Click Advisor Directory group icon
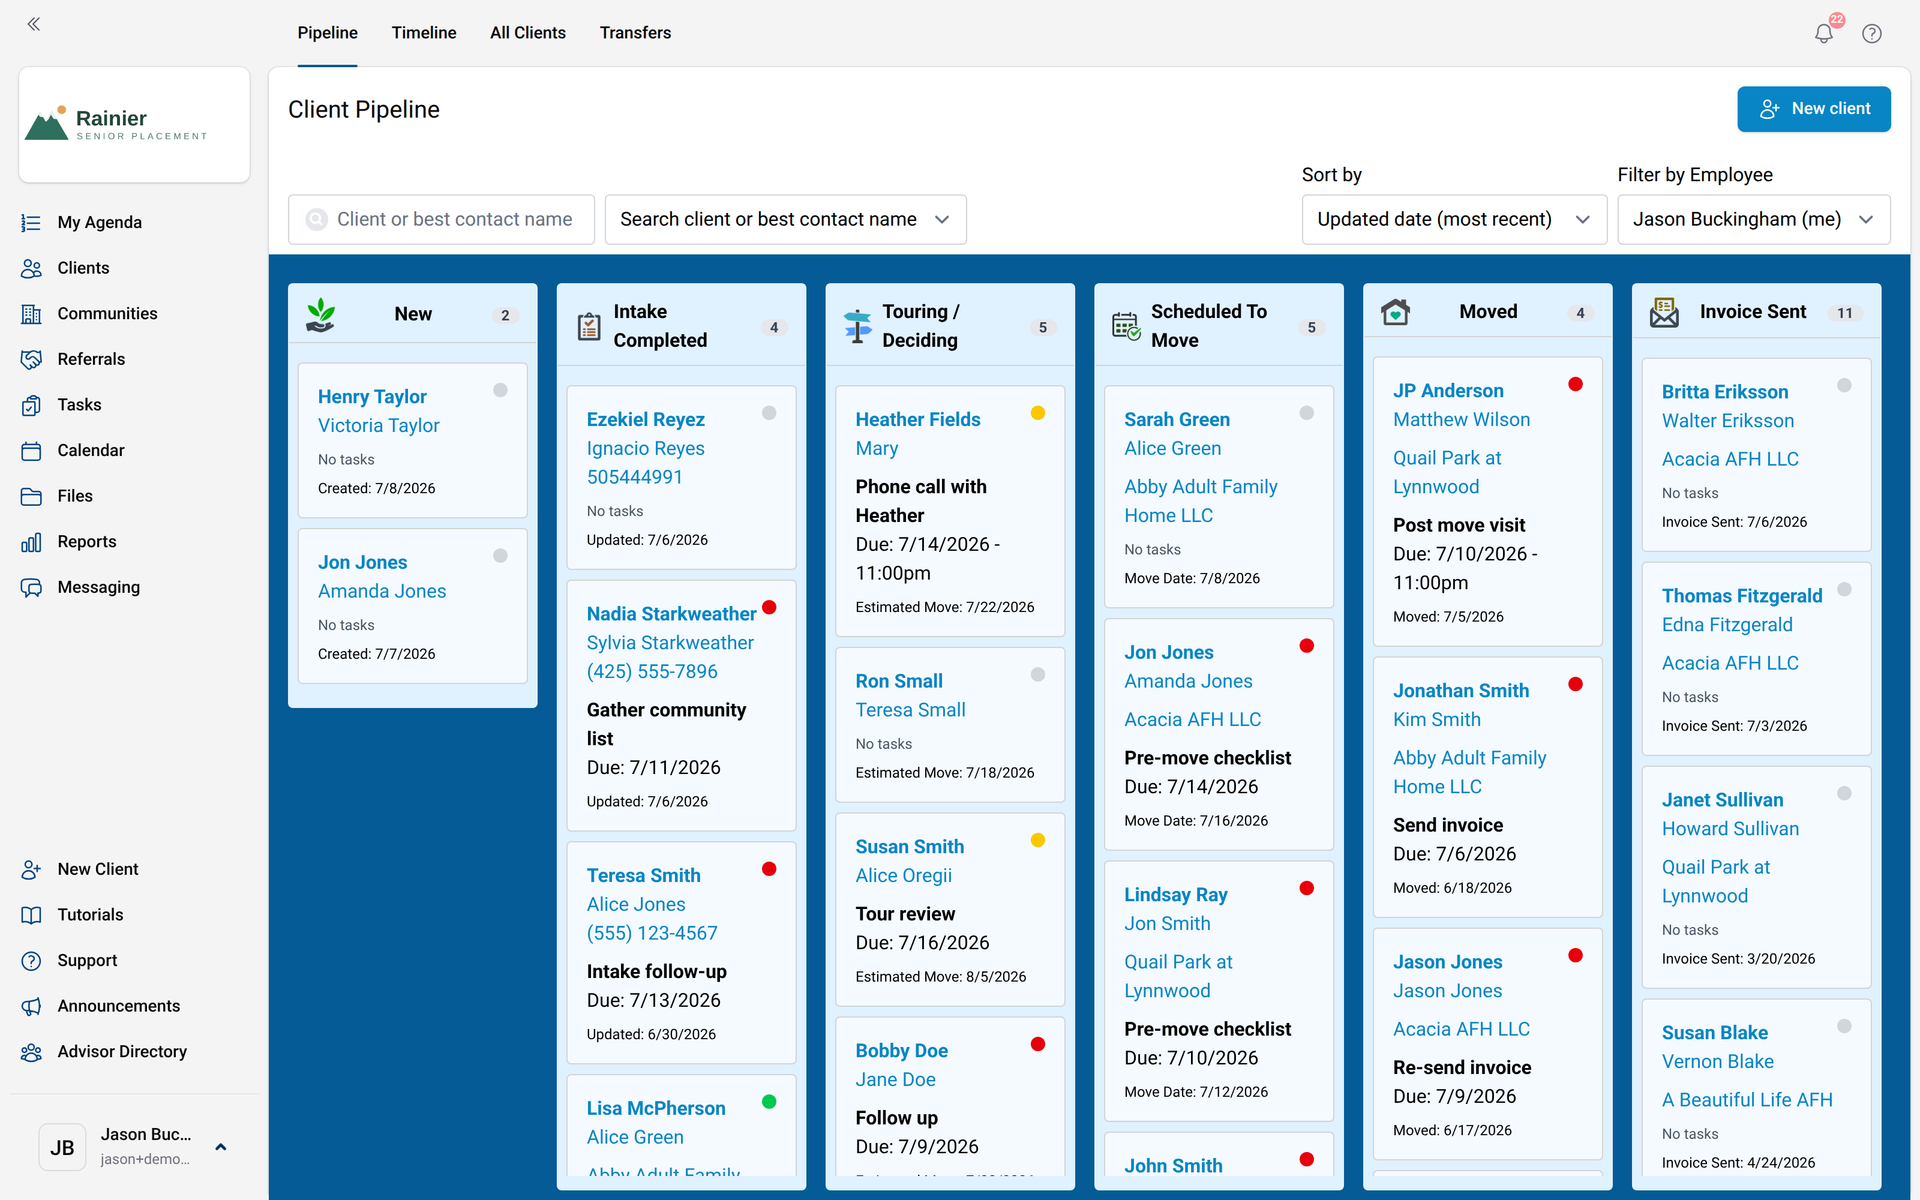 pos(31,1052)
